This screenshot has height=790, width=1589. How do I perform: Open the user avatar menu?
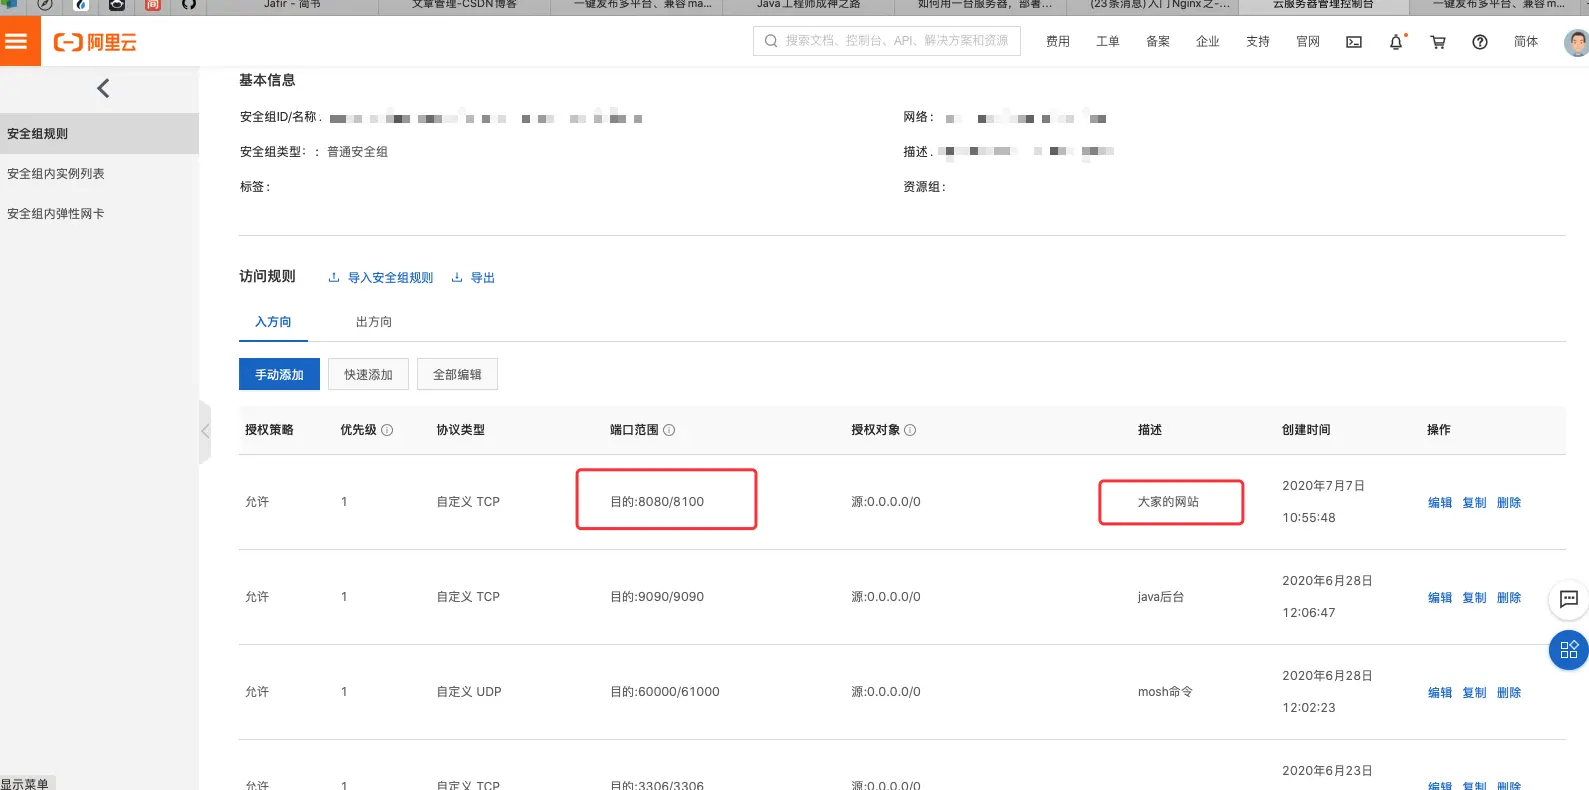[x=1577, y=42]
